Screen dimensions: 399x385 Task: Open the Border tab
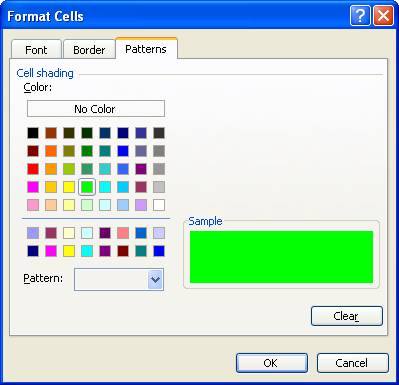click(89, 50)
